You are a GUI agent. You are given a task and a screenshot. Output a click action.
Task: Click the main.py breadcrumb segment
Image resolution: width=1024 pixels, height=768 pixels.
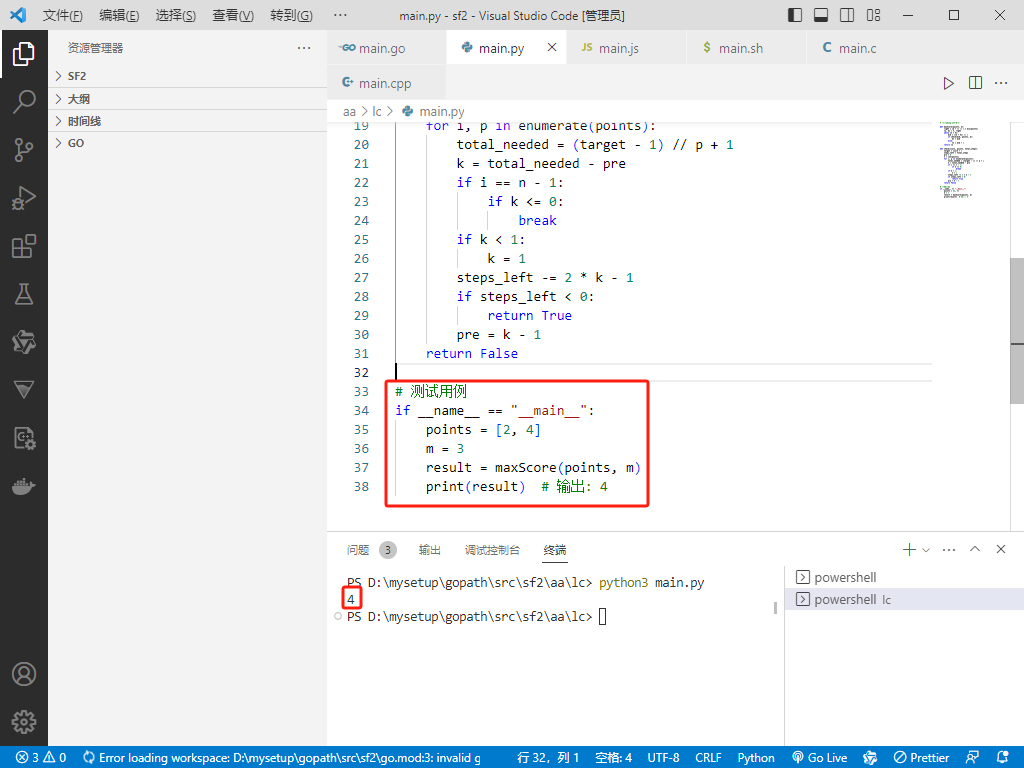(434, 112)
